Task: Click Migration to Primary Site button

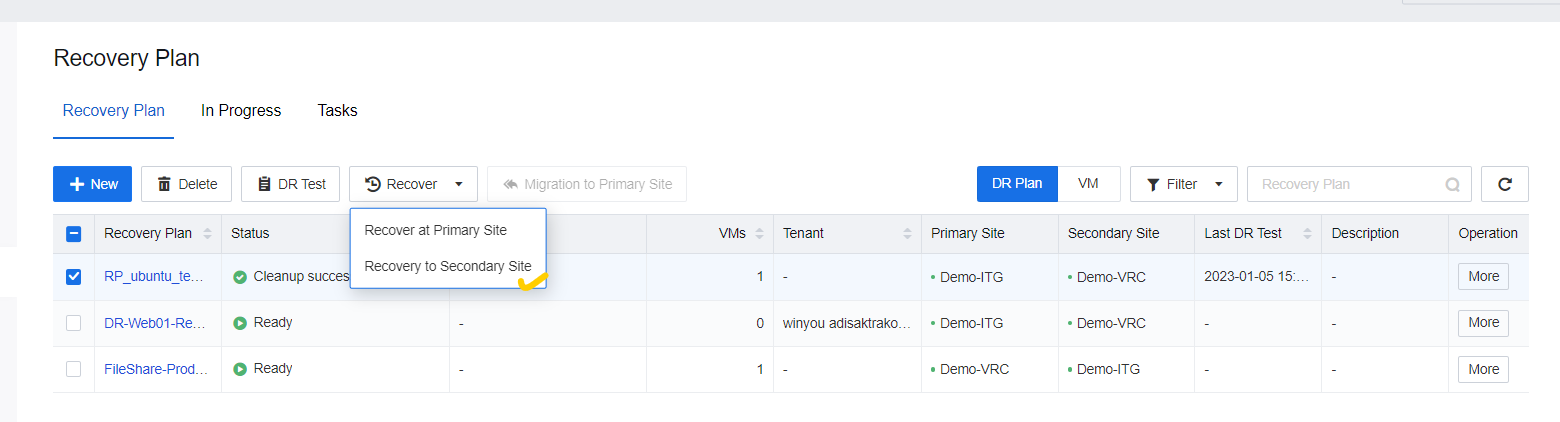Action: pos(587,184)
